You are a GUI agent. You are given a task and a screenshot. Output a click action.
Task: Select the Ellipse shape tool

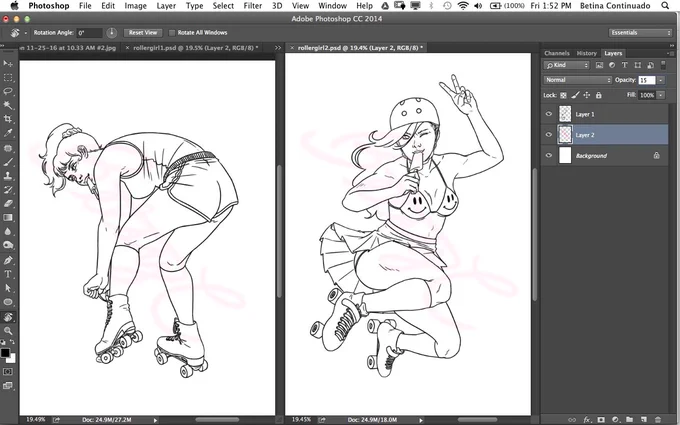8,302
